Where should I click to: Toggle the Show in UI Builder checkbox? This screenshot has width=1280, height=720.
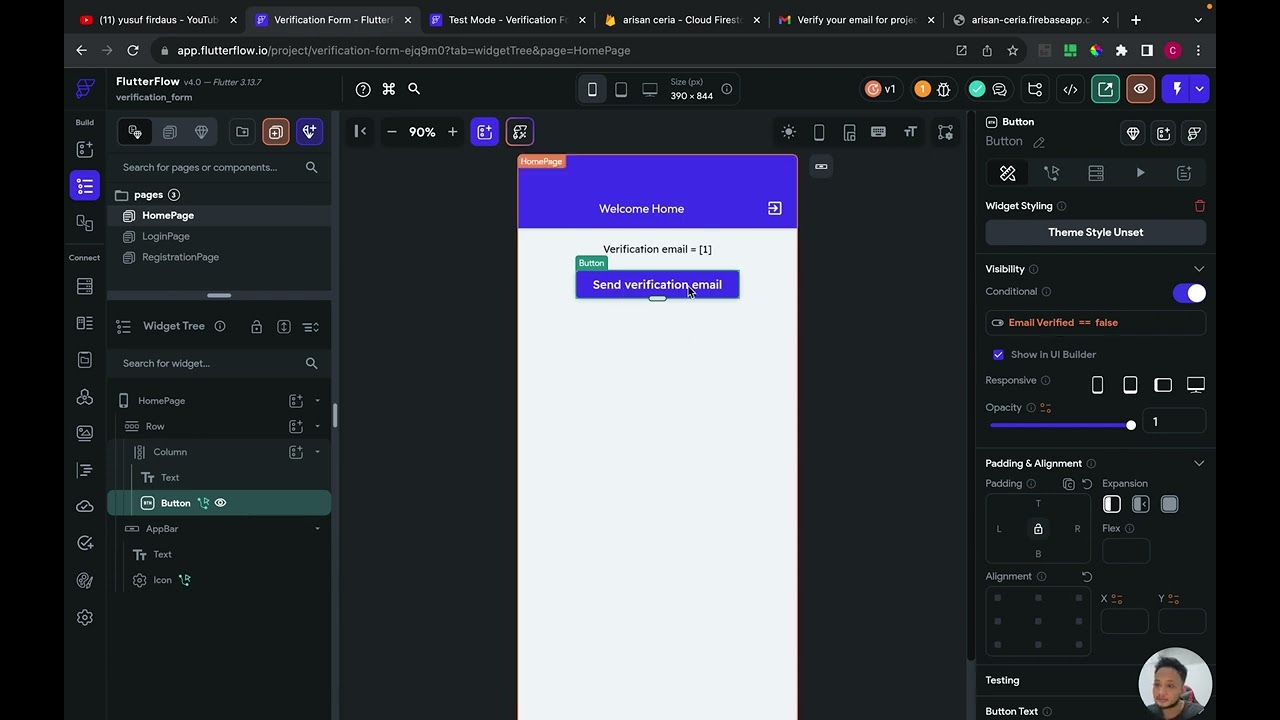(x=998, y=355)
